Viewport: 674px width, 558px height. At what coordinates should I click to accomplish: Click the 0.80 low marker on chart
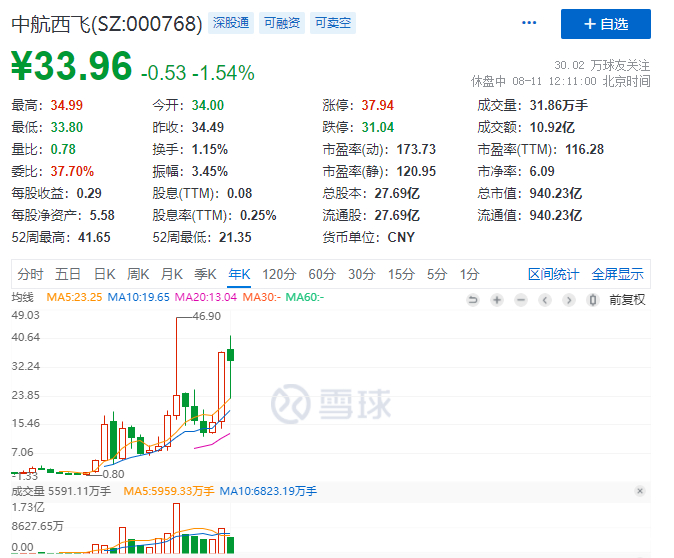point(113,474)
